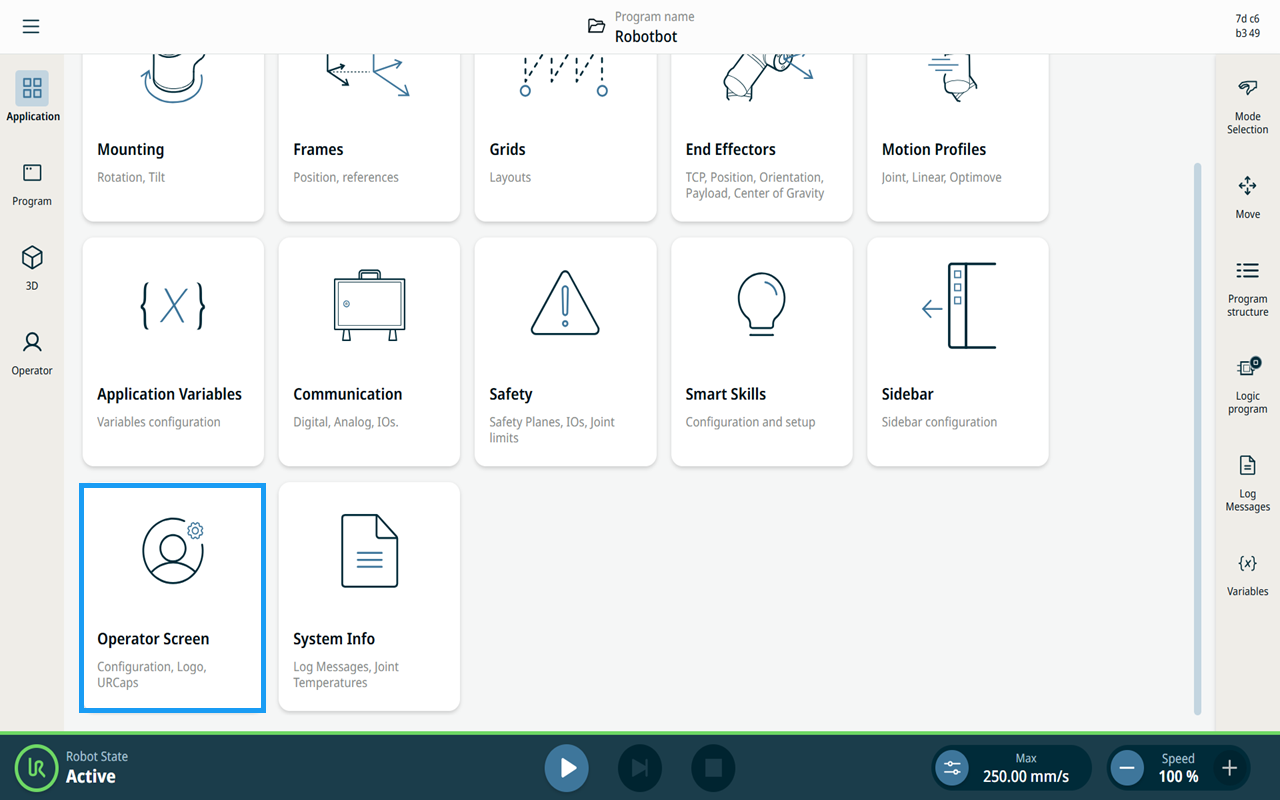Open the Sidebar configuration tile
1280x800 pixels.
(957, 352)
